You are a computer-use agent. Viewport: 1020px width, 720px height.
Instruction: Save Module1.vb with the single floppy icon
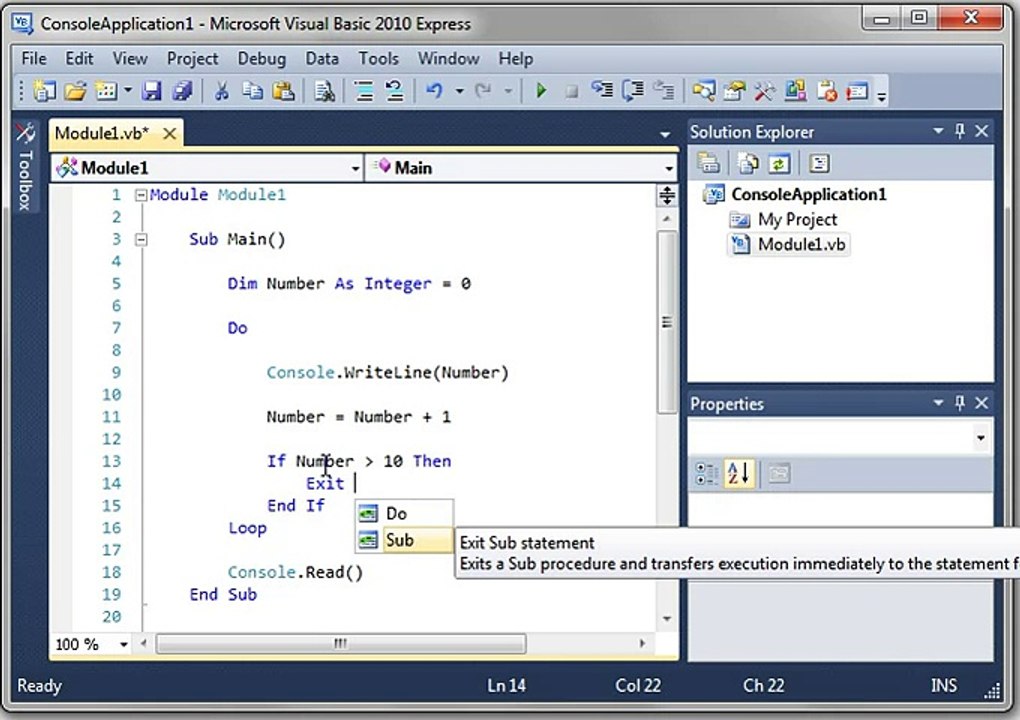point(152,90)
